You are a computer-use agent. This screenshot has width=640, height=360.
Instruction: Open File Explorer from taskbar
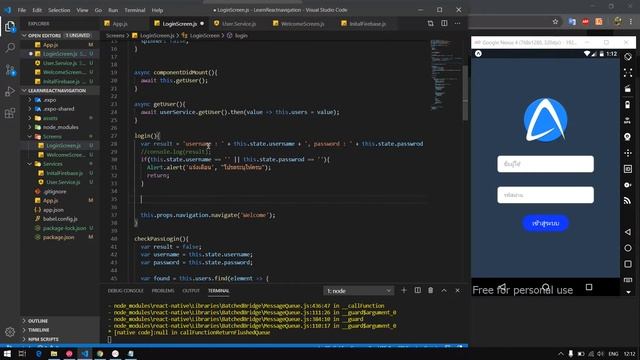(x=54, y=353)
